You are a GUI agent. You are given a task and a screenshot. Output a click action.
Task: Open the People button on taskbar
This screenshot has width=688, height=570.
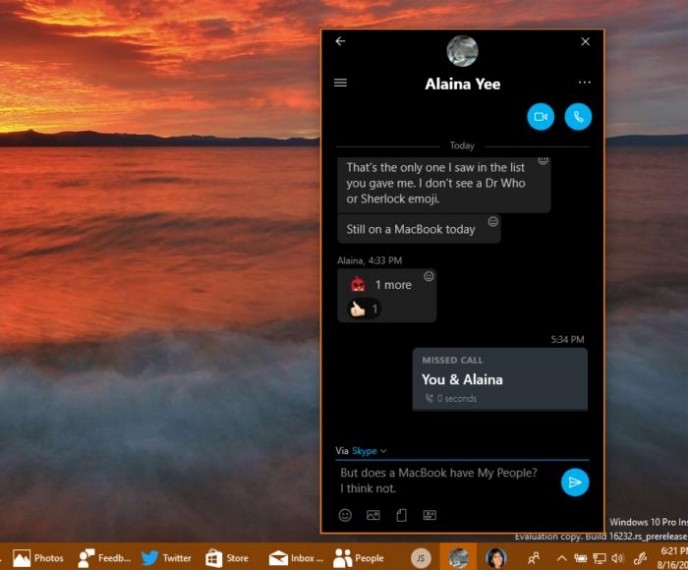[x=358, y=558]
